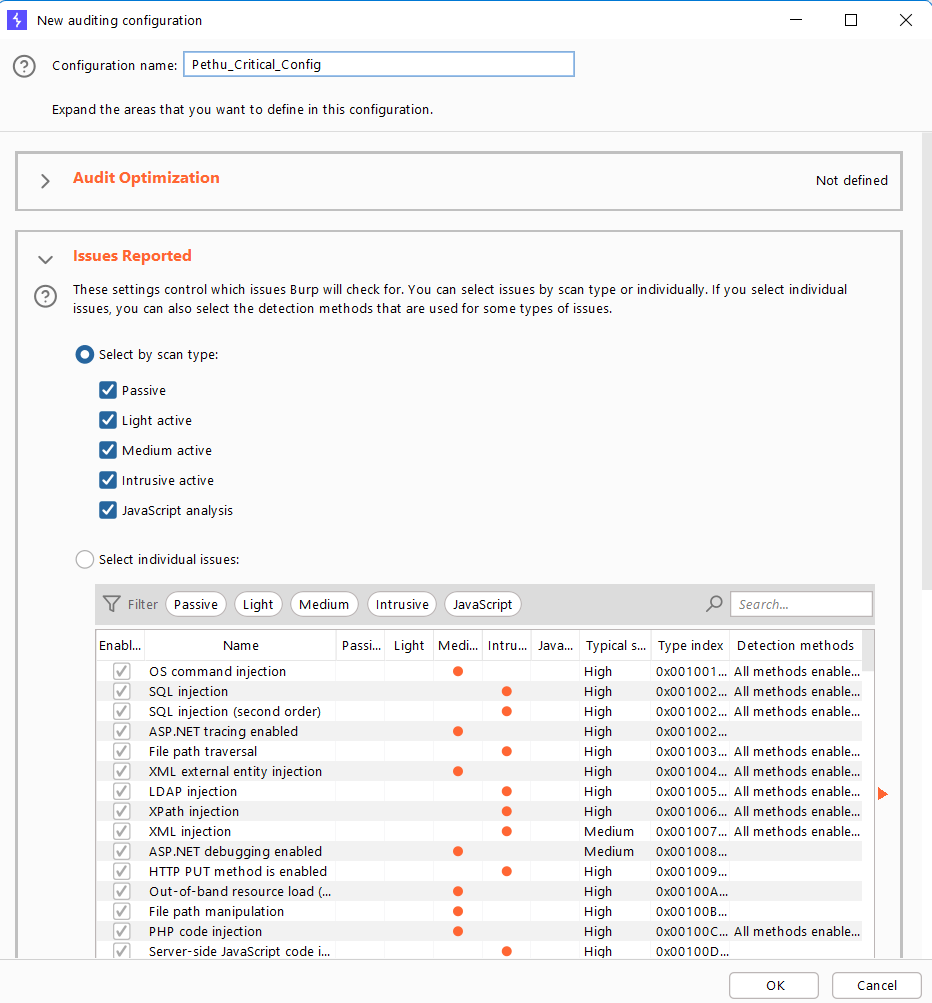Uncheck the Medium active checkbox
The height and width of the screenshot is (1003, 932).
[x=108, y=450]
